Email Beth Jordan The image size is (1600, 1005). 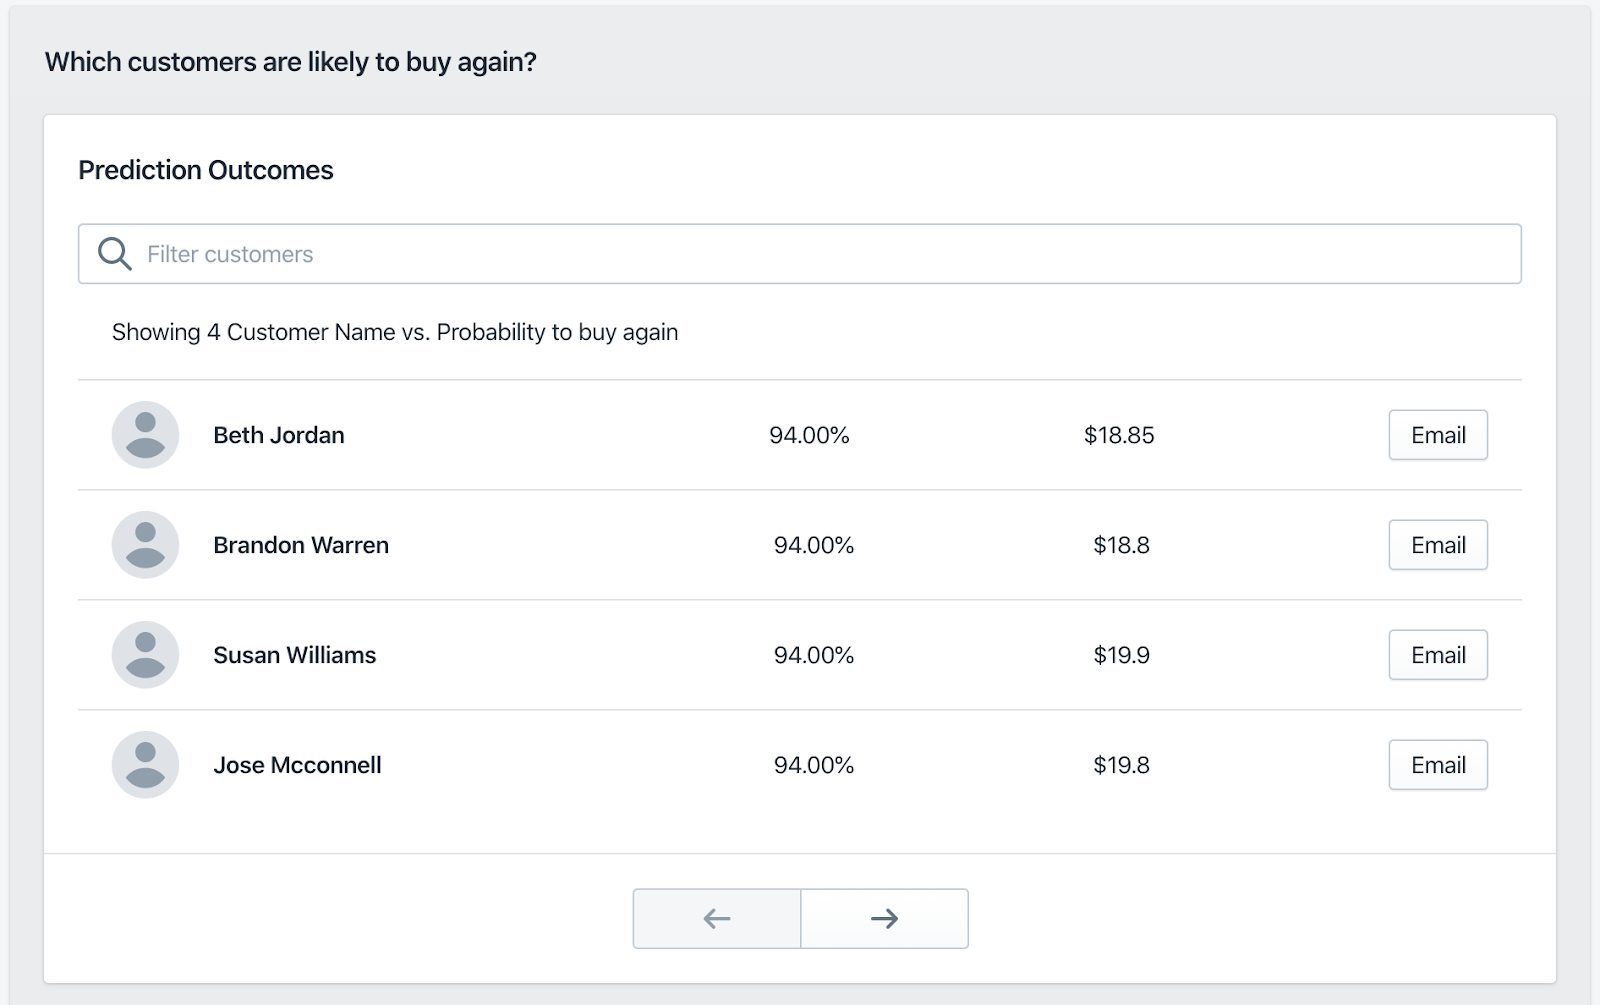coord(1437,435)
